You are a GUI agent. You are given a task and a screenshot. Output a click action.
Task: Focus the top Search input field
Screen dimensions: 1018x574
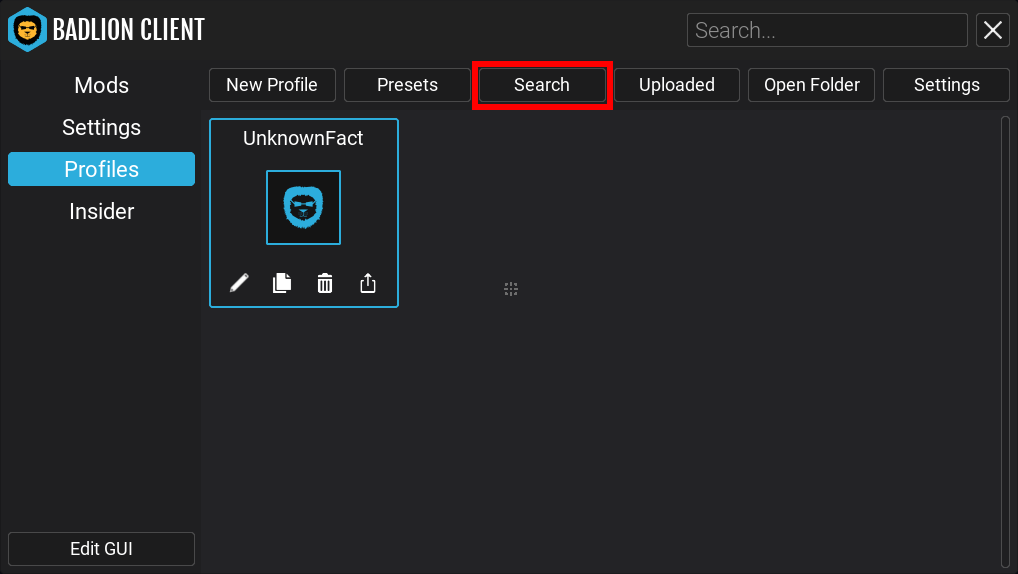[x=827, y=30]
